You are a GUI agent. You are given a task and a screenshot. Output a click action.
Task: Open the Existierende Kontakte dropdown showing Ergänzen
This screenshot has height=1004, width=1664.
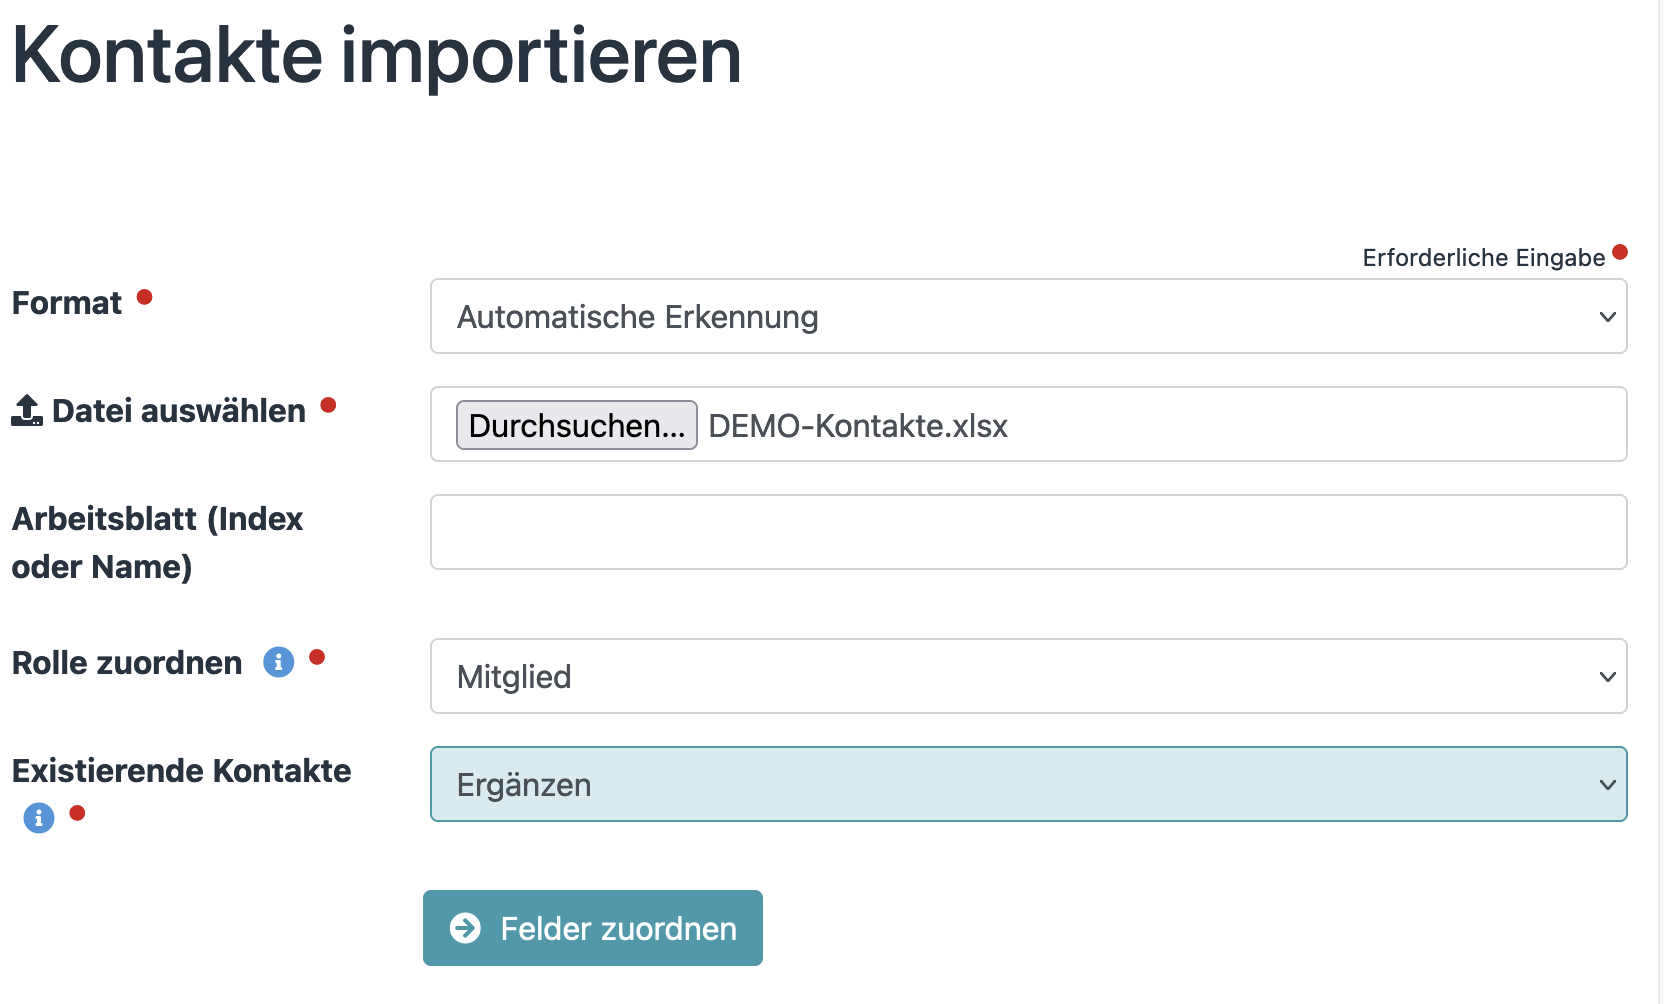pyautogui.click(x=1028, y=785)
